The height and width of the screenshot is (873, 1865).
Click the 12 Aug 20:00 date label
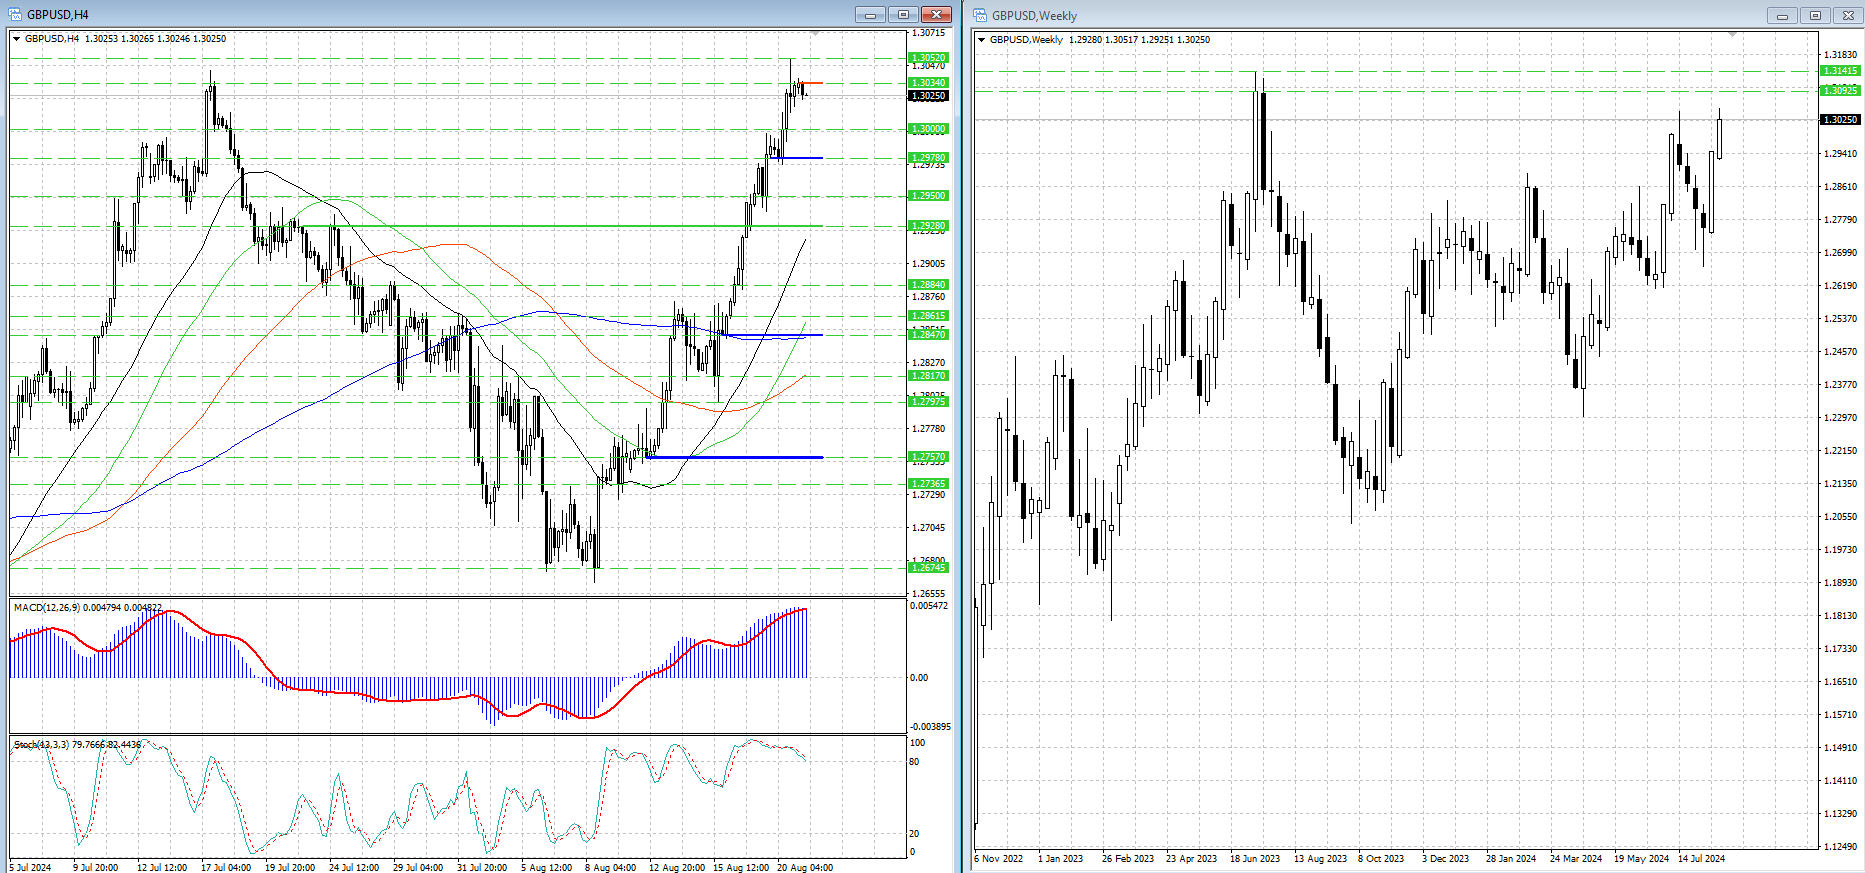(677, 867)
